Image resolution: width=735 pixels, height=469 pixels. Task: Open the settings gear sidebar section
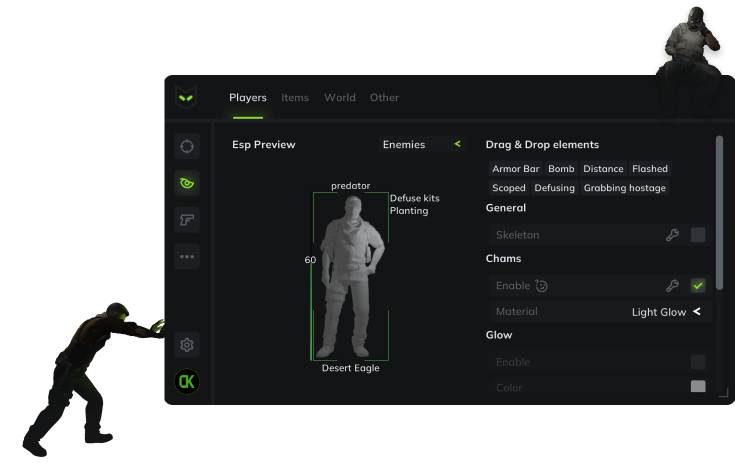(x=187, y=345)
